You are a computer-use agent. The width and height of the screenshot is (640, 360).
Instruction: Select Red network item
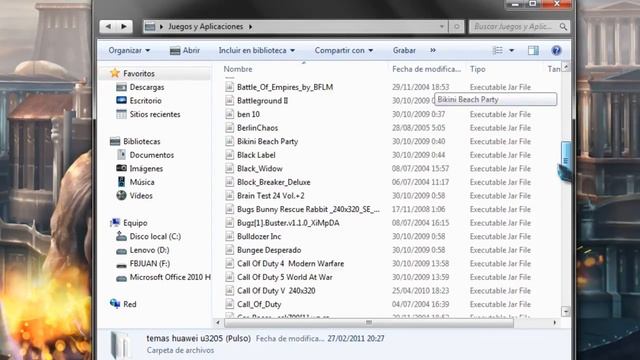click(129, 304)
